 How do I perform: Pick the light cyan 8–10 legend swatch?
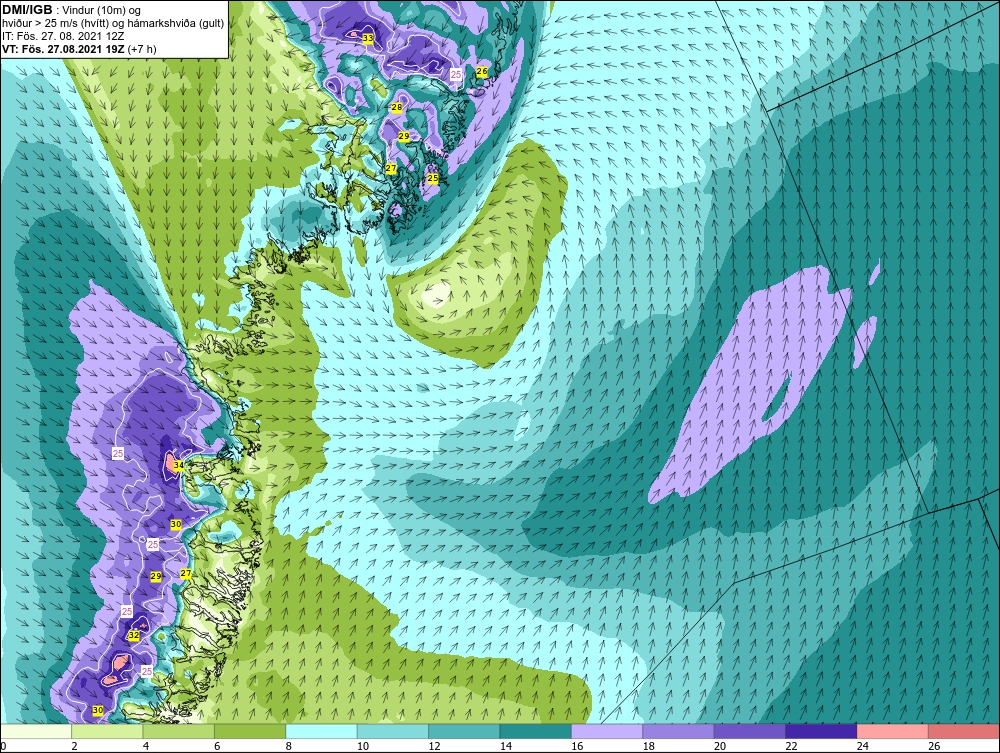tap(321, 731)
